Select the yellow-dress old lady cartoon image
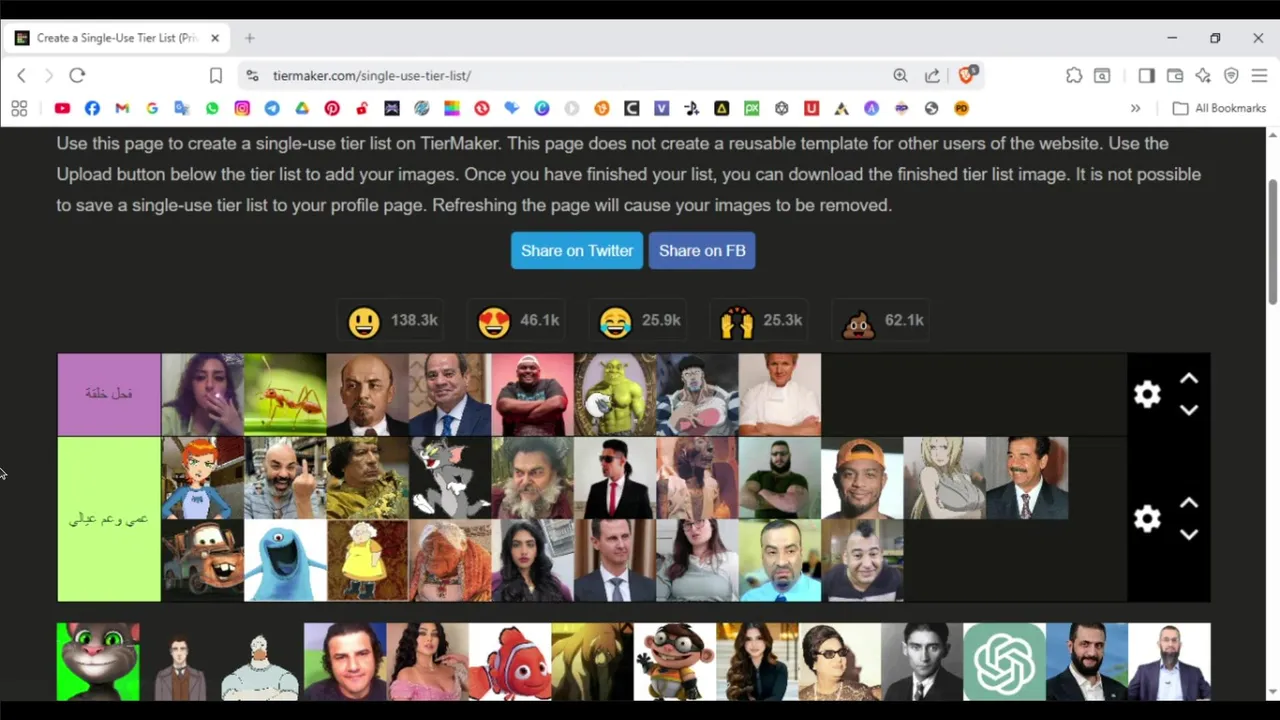 tap(368, 560)
